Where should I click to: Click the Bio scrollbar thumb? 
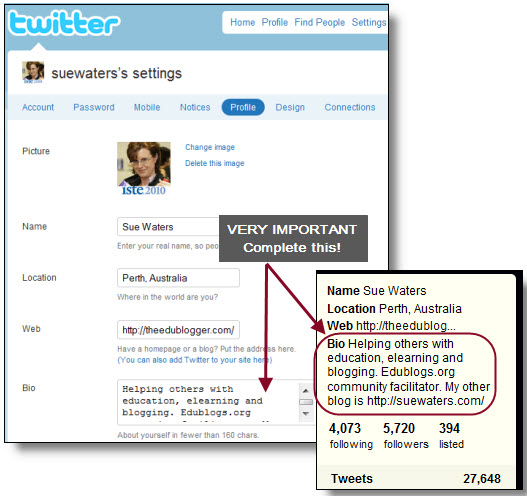coord(306,402)
